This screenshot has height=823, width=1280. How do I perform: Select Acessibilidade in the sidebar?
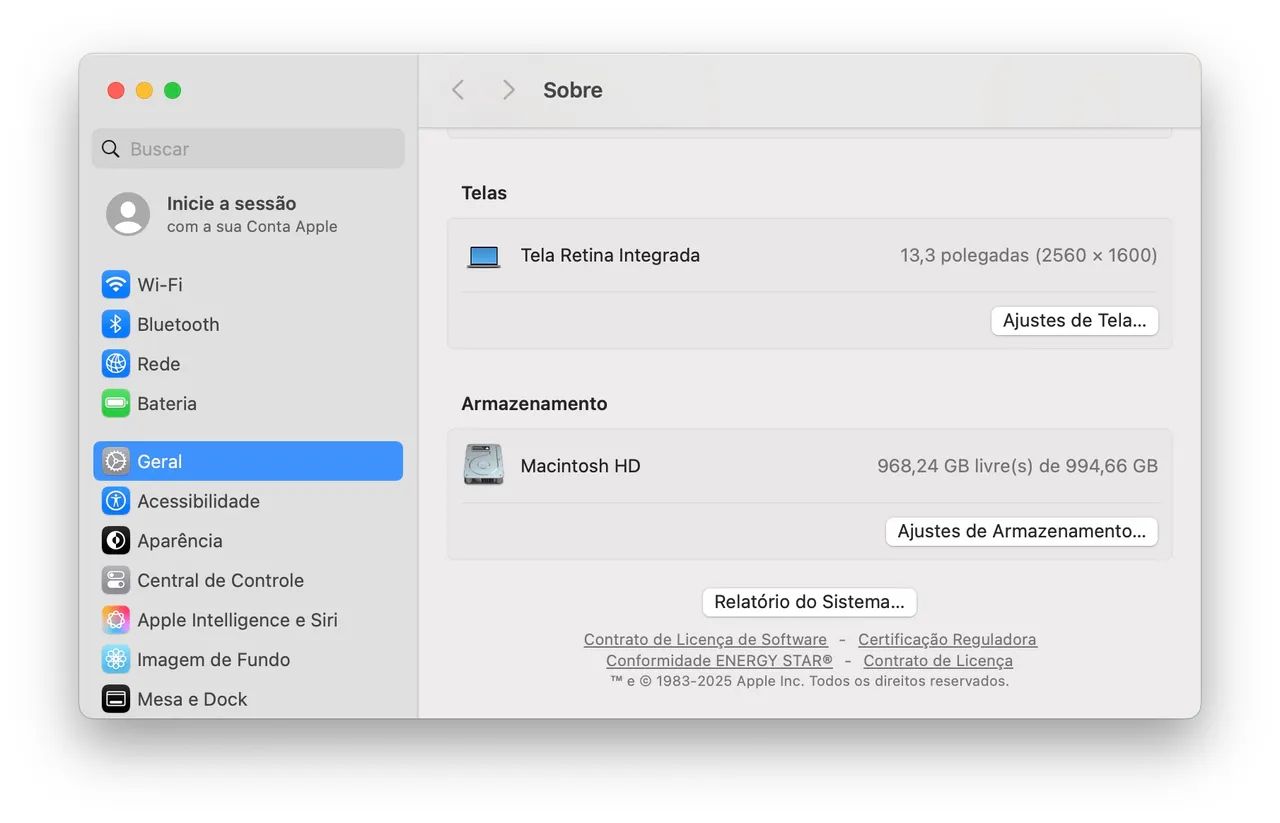pyautogui.click(x=200, y=501)
